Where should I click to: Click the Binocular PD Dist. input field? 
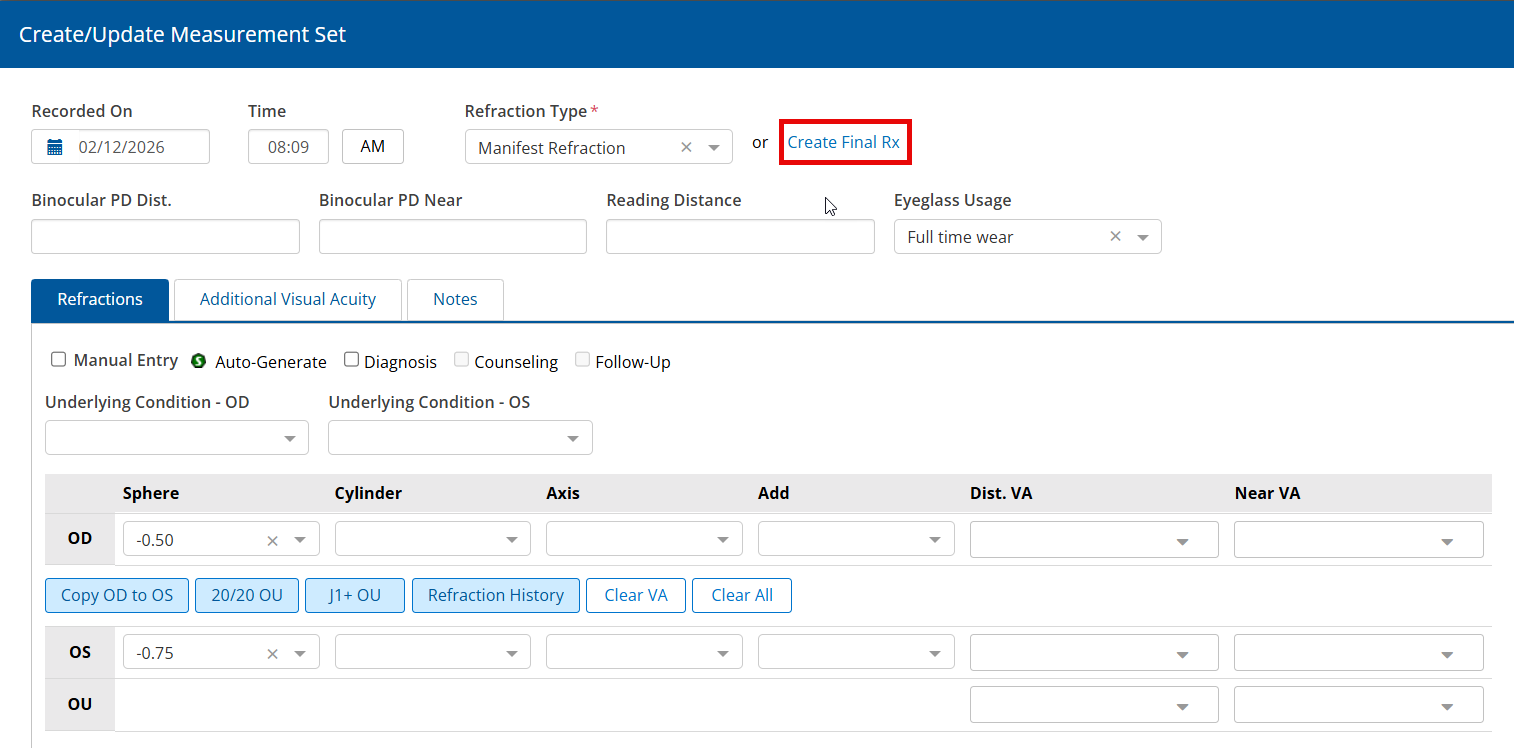click(165, 237)
